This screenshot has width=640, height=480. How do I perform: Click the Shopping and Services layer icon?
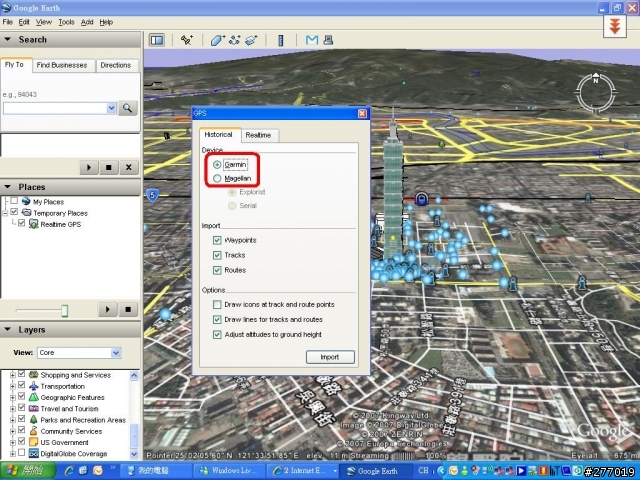33,375
